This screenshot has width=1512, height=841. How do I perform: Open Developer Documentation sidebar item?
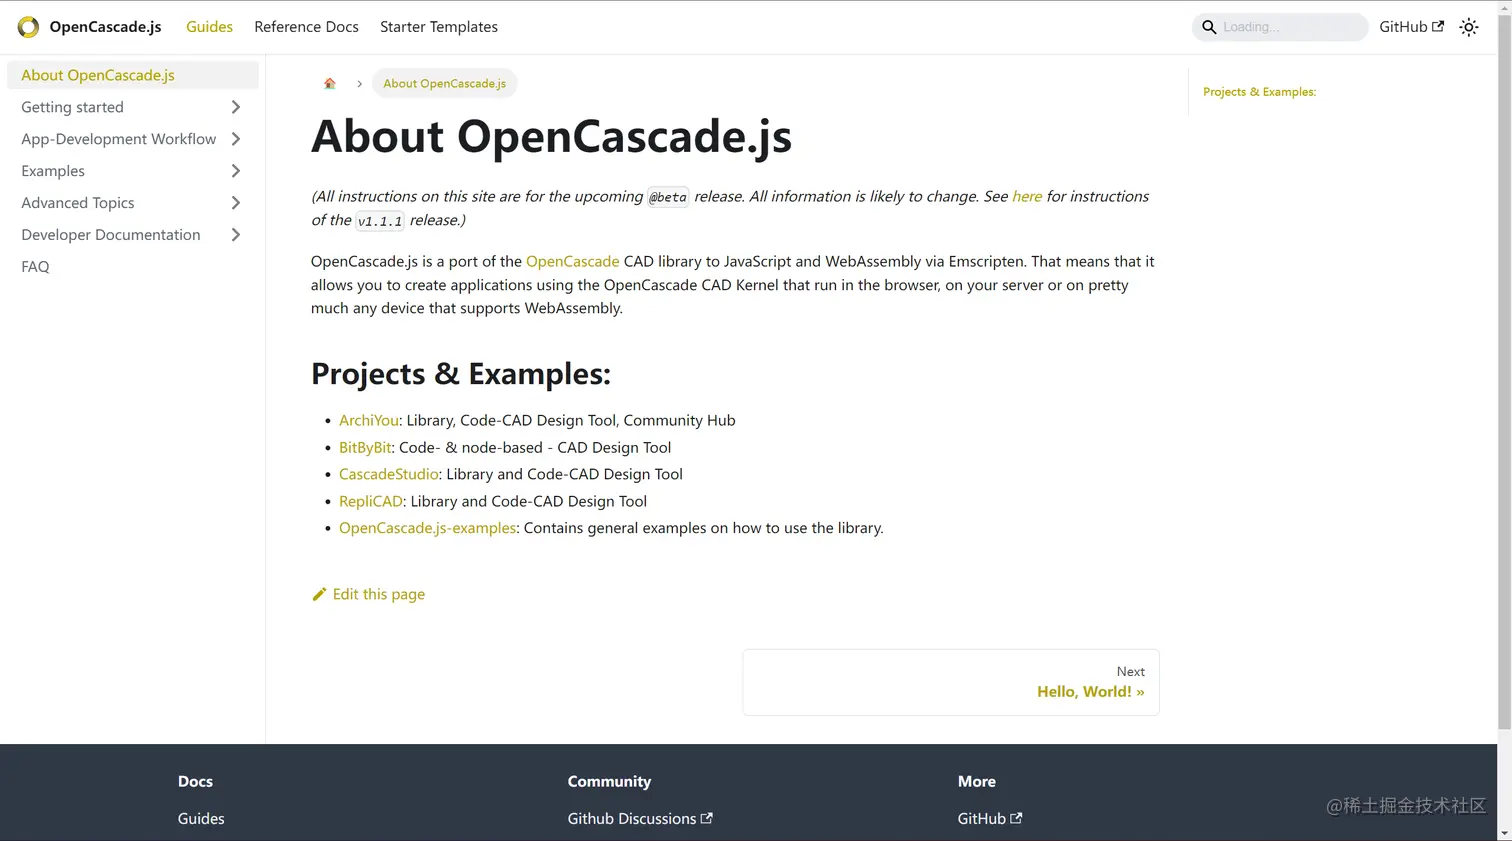(110, 235)
